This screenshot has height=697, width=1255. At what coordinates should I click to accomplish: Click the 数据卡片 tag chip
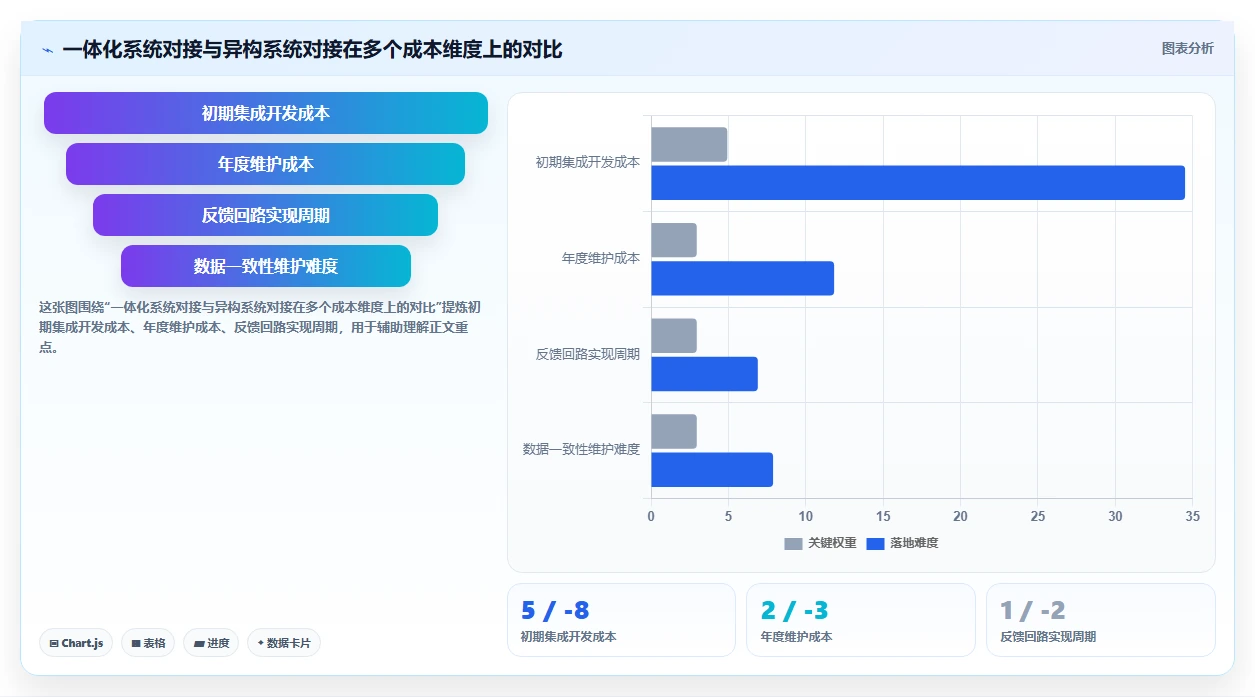tap(284, 643)
